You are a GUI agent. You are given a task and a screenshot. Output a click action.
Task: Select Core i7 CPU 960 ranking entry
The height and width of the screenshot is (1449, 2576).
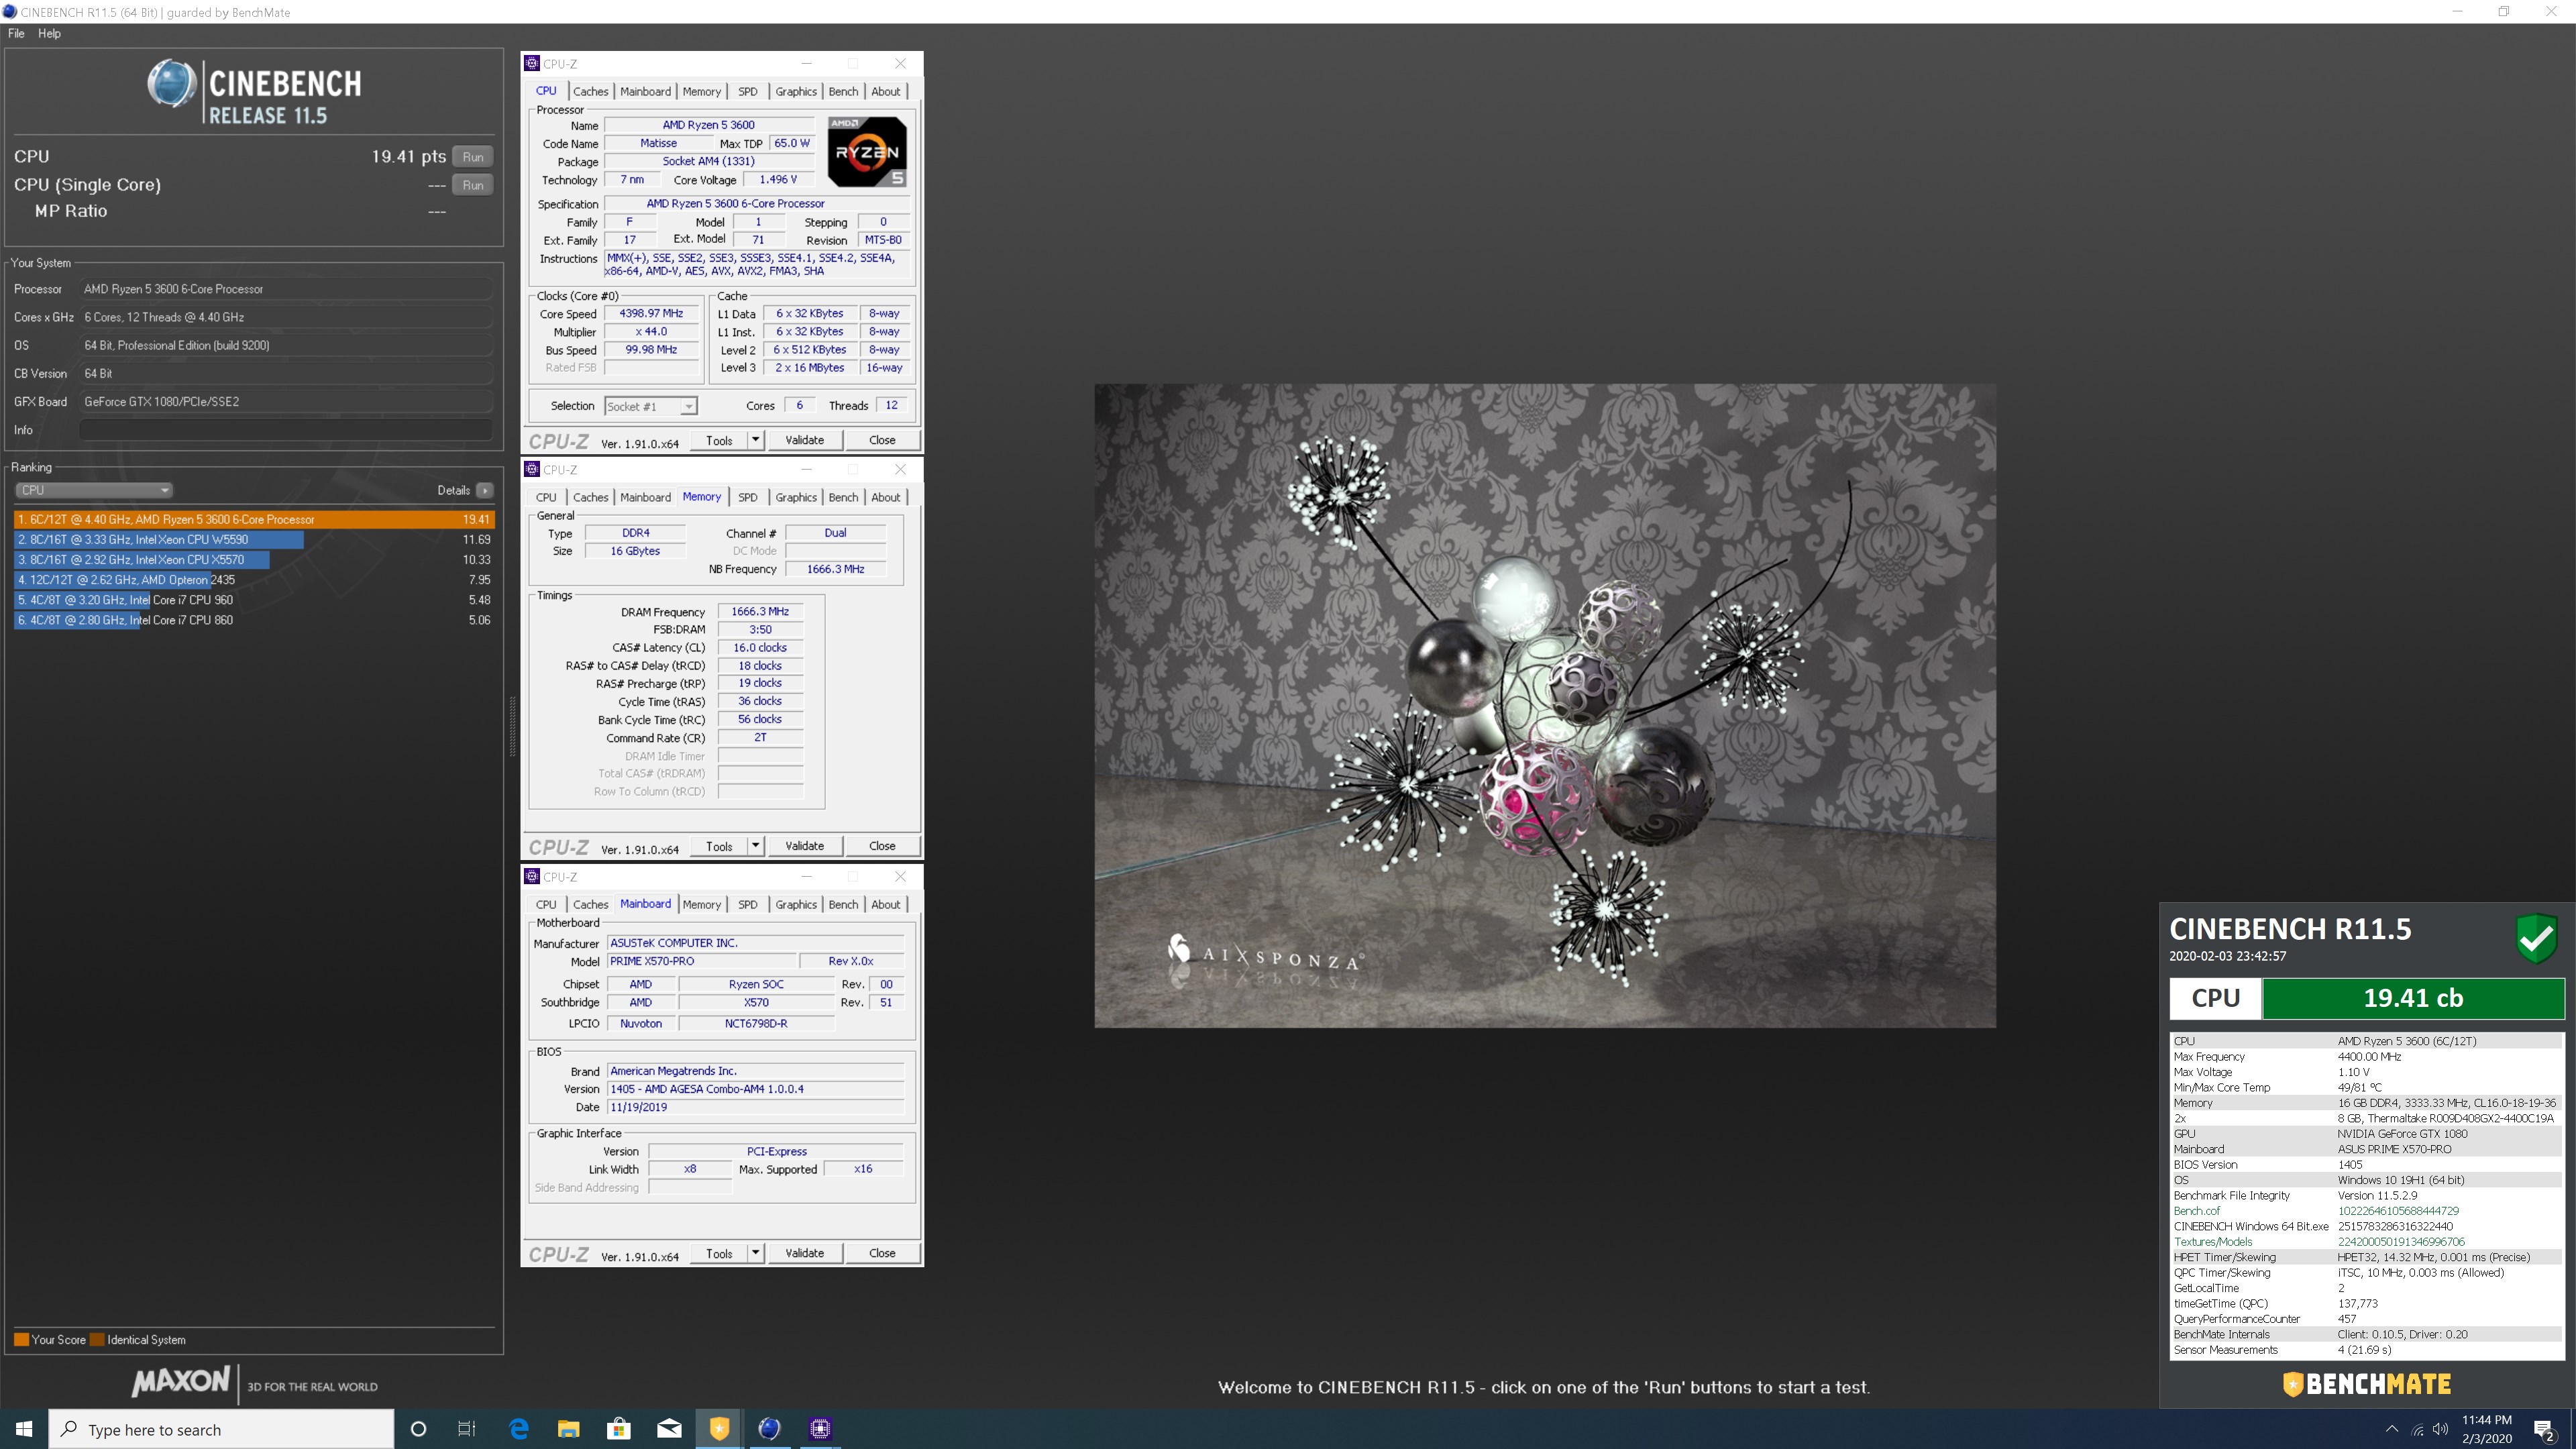254,600
